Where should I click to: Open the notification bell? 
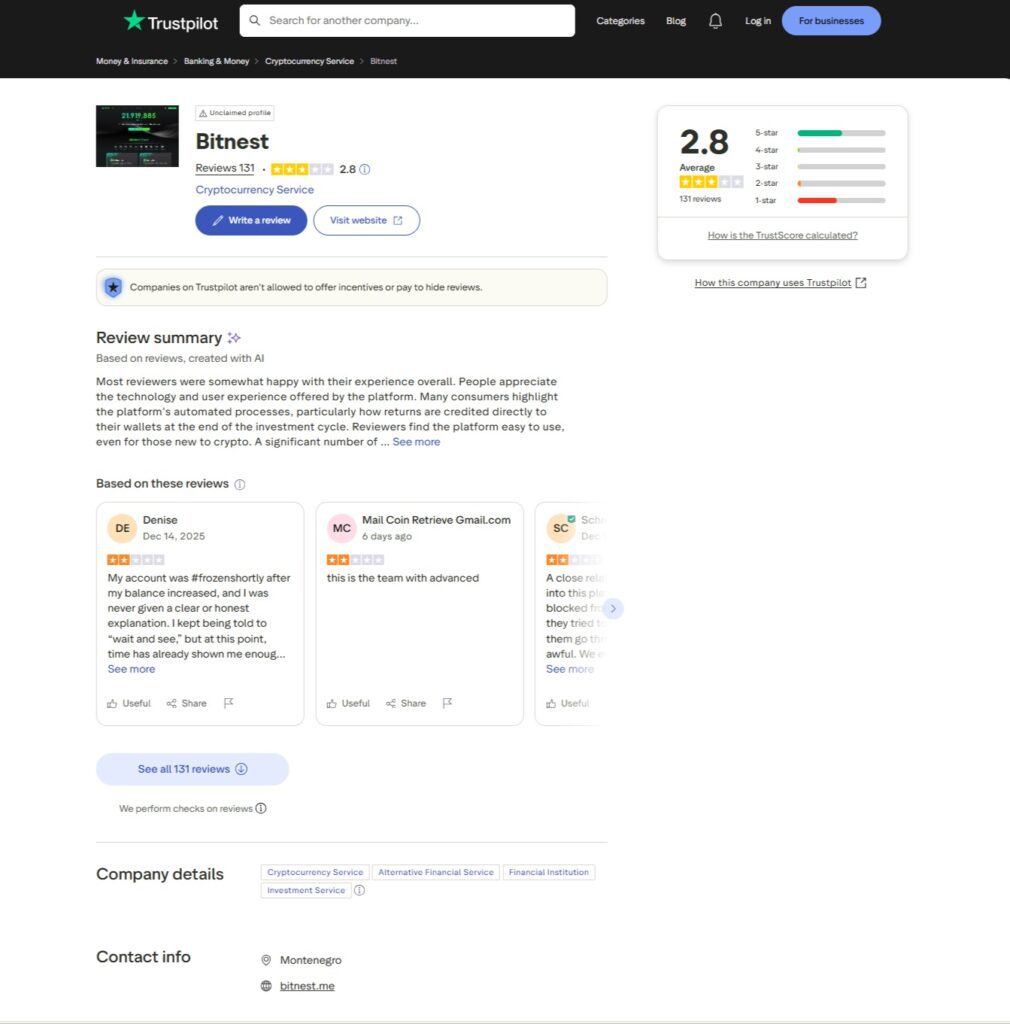pos(715,20)
